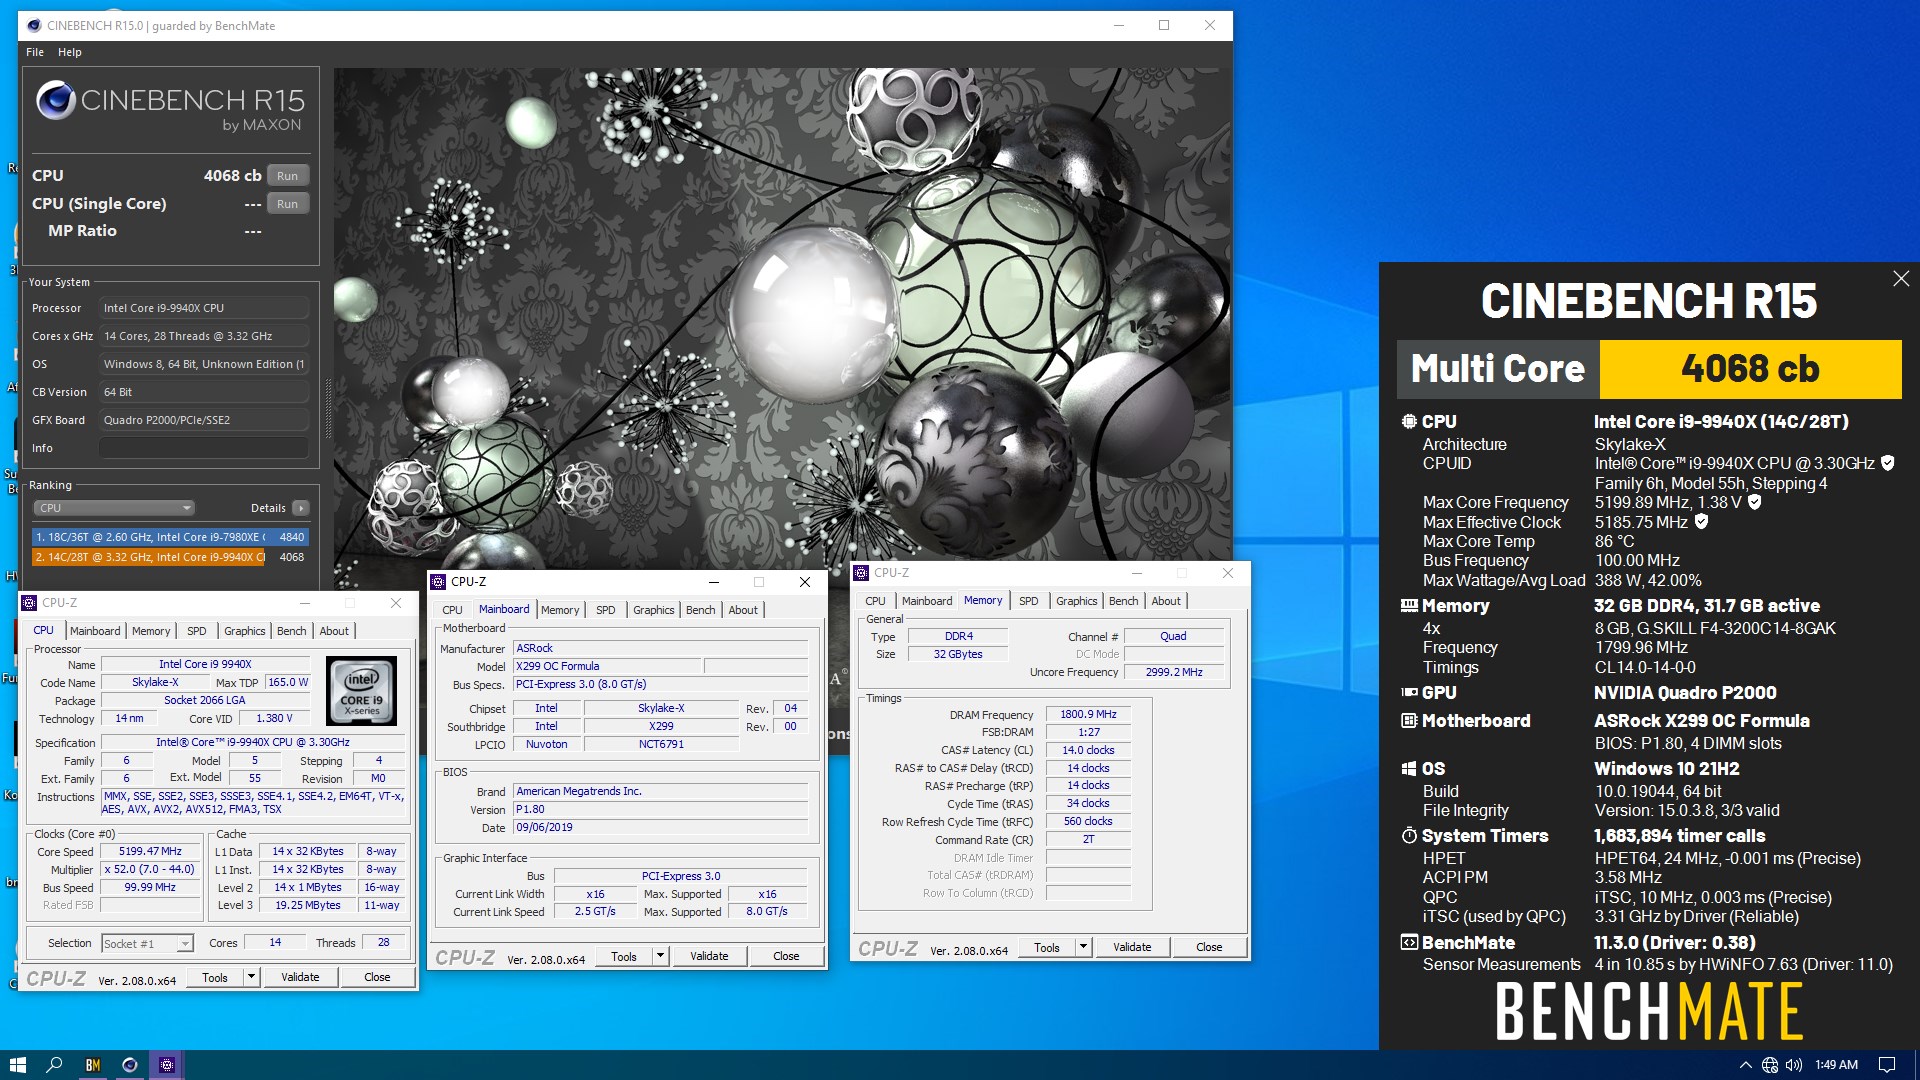Click the 1:49 AM taskbar clock
The height and width of the screenshot is (1080, 1920).
(x=1836, y=1065)
